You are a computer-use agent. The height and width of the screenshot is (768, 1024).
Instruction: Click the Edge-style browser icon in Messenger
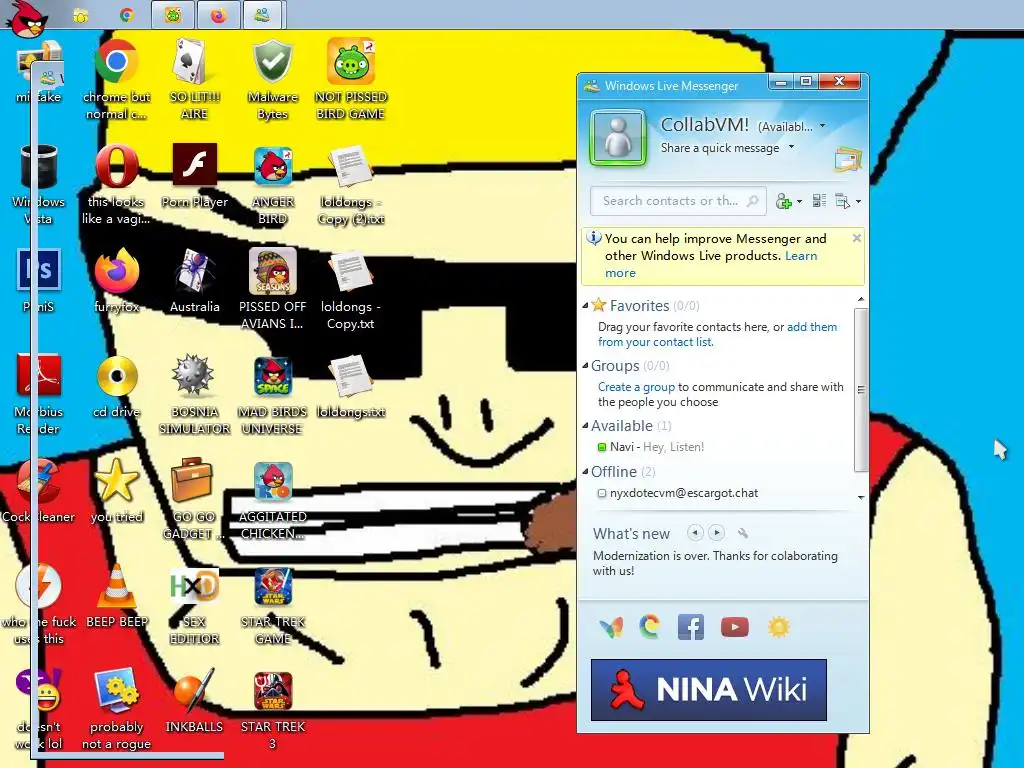tap(650, 627)
